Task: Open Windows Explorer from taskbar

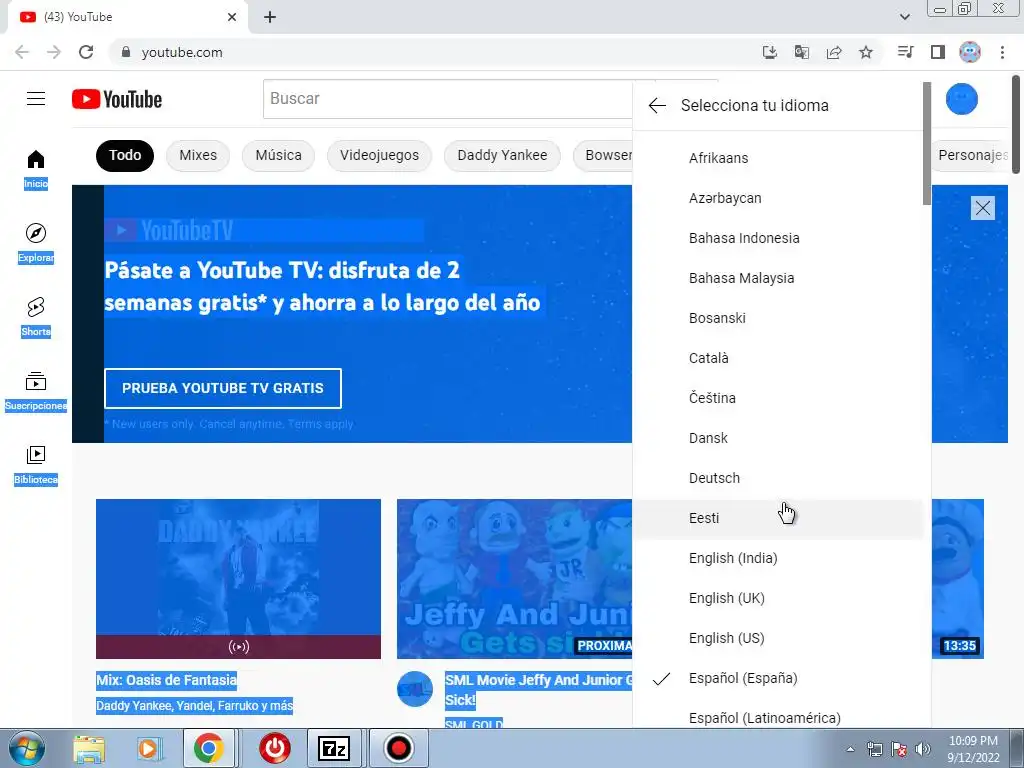Action: coord(89,748)
